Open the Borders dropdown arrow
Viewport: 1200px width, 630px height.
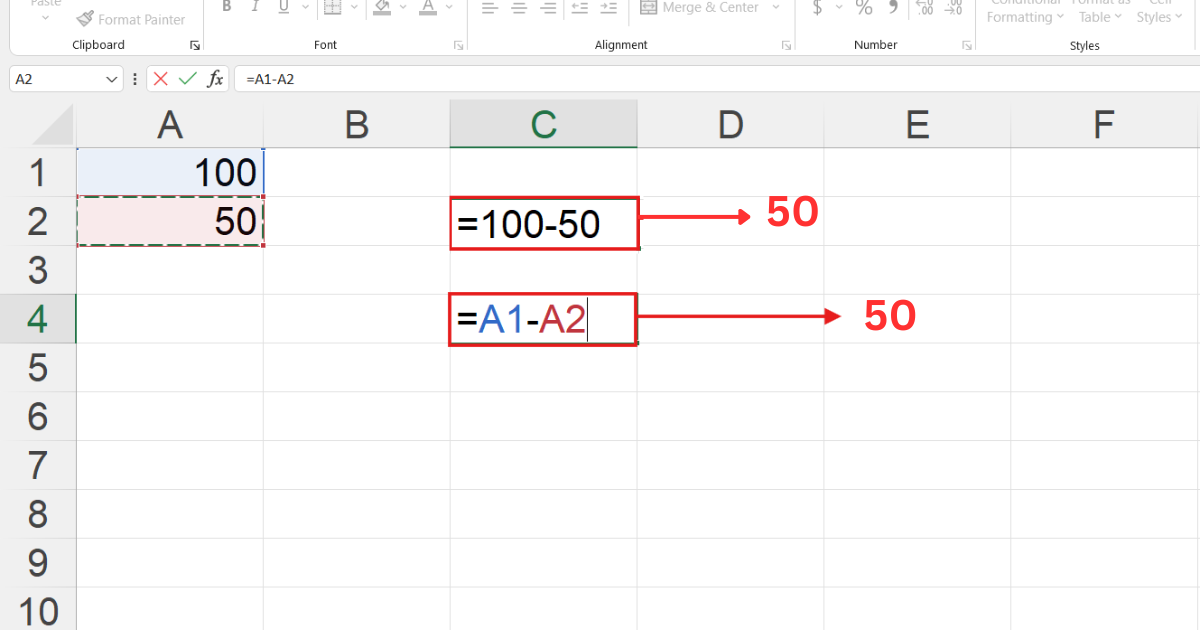tap(354, 8)
